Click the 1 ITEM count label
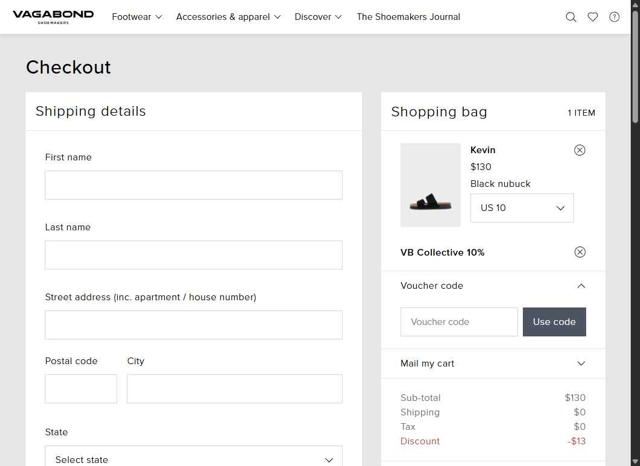This screenshot has width=640, height=466. 581,113
